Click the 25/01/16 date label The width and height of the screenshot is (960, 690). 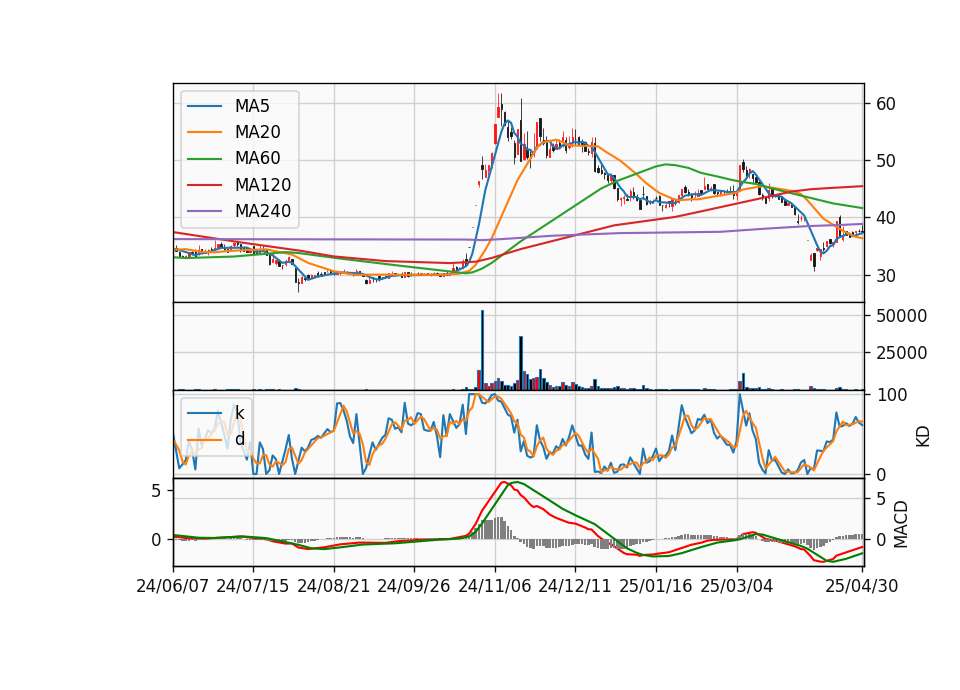click(x=656, y=586)
